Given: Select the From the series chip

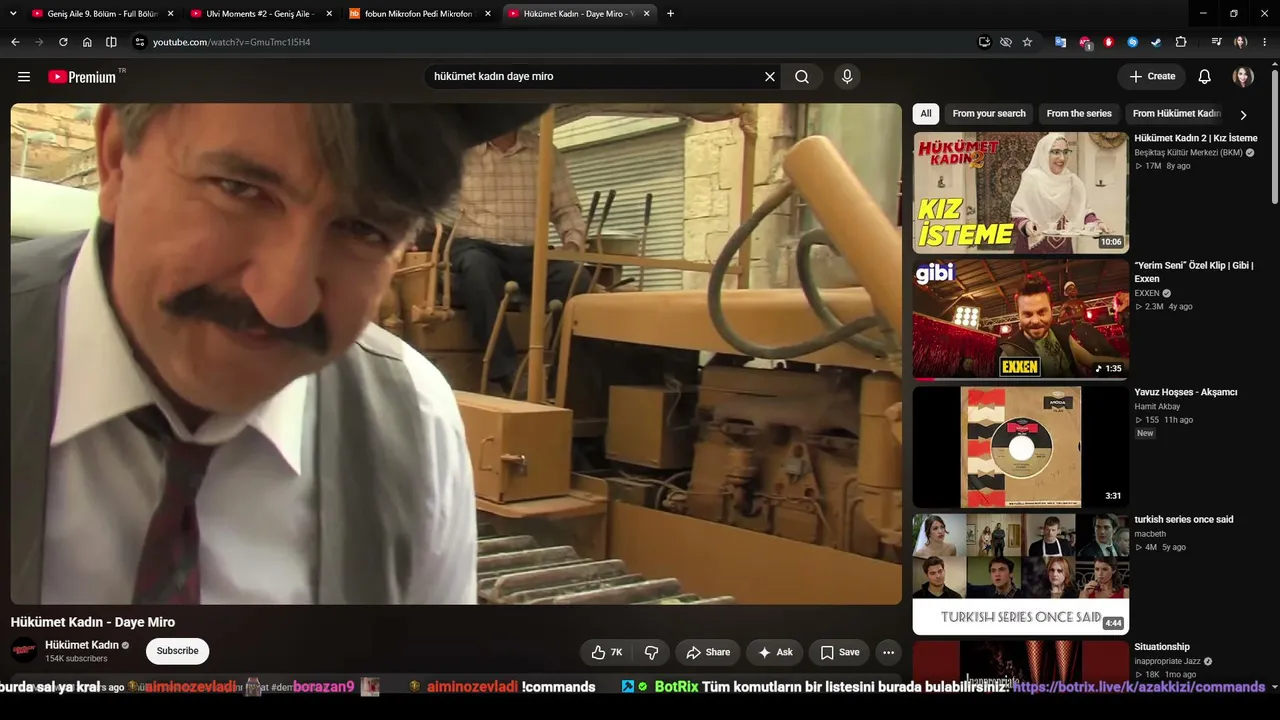Looking at the screenshot, I should coord(1079,114).
